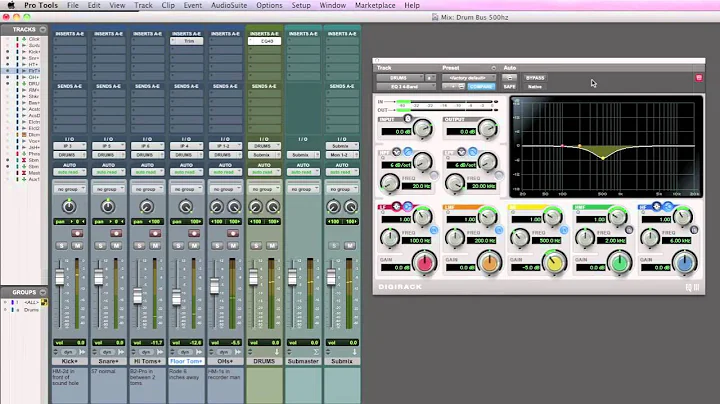
Task: Open the DRUMS track selector dropdown in the plug-in
Action: 400,78
